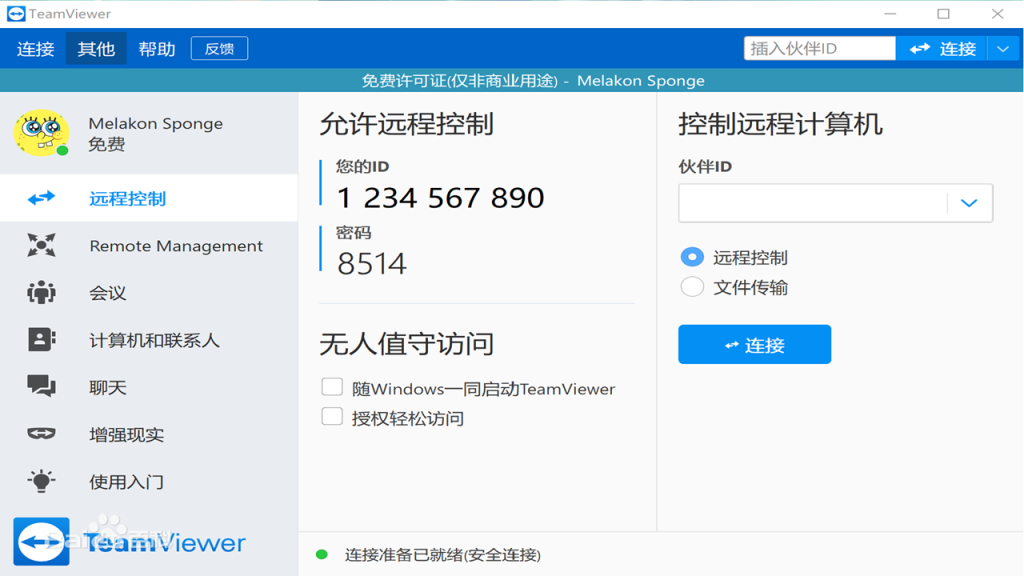1024x576 pixels.
Task: Open the 其他 menu
Action: coord(96,48)
